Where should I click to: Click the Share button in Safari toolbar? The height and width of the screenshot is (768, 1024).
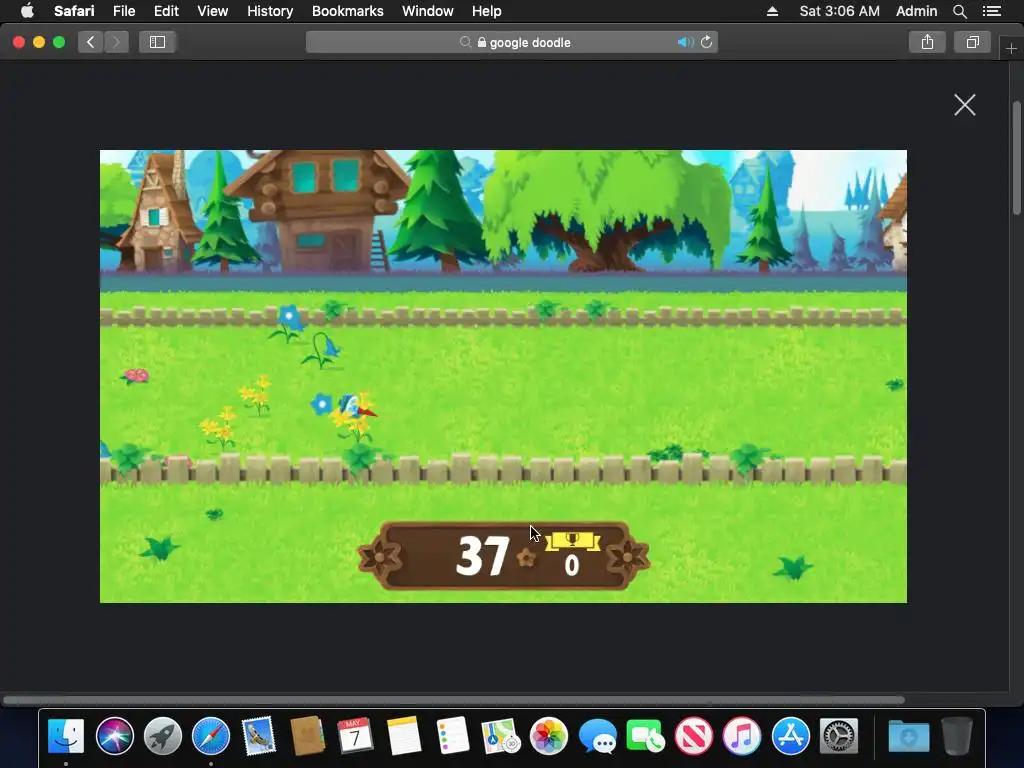927,42
